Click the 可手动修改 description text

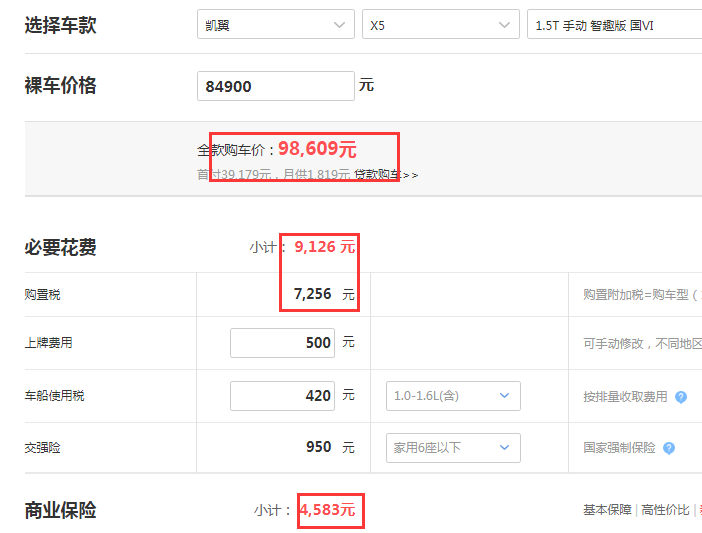pos(642,343)
